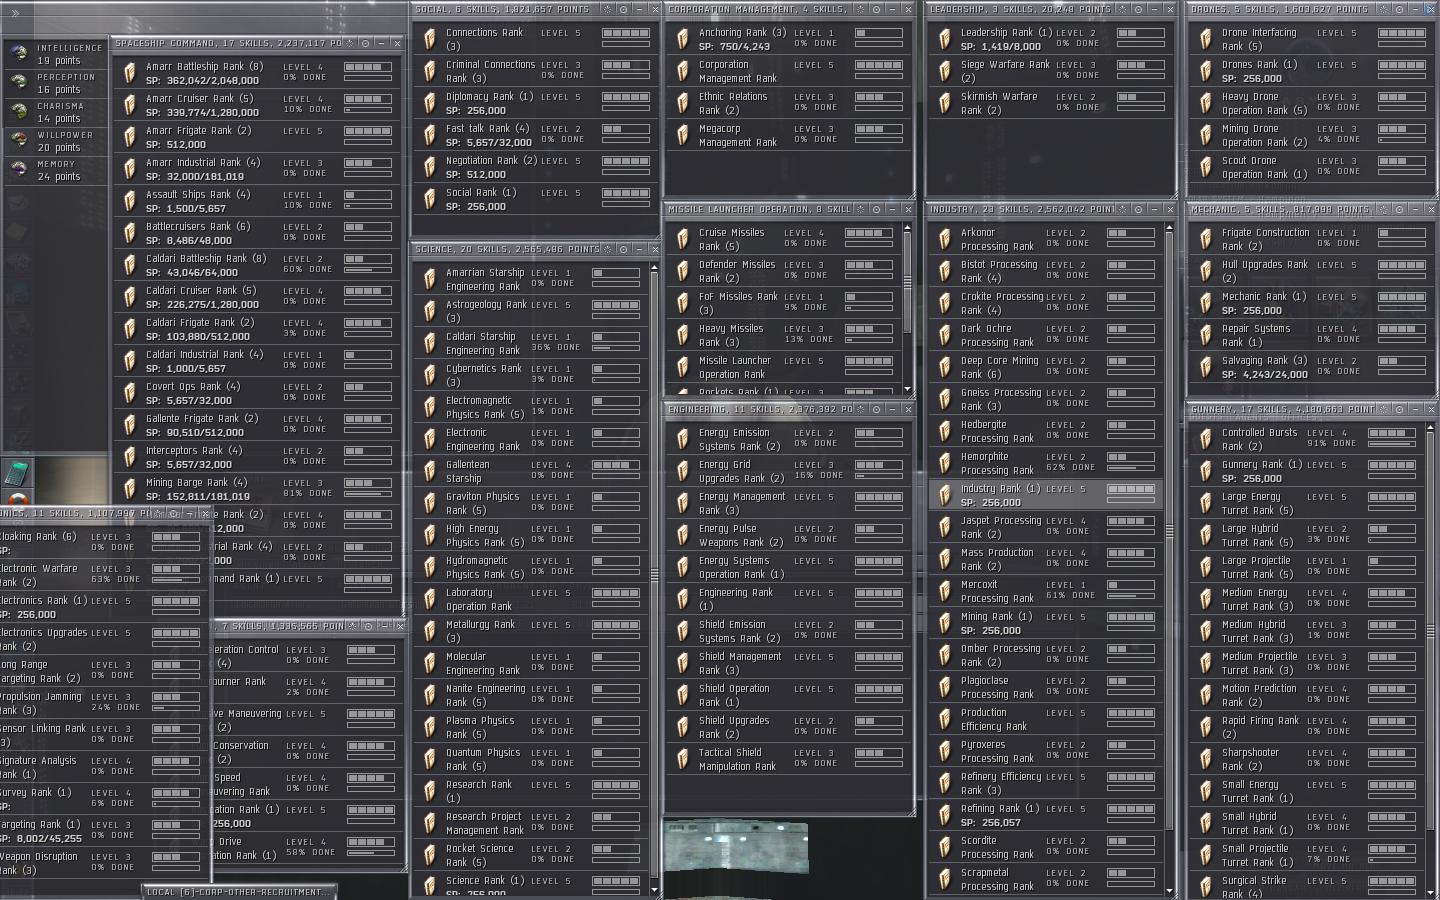
Task: Select the Gallente Frigate skill row
Action: tap(257, 425)
